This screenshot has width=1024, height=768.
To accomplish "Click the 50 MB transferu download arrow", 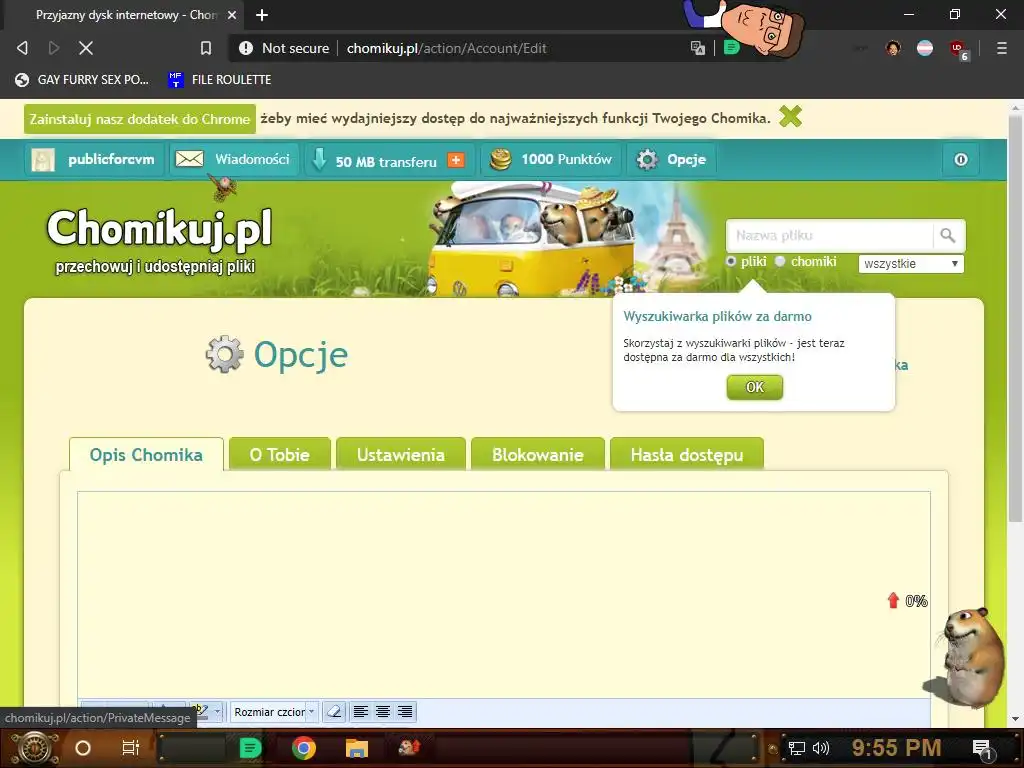I will pos(319,159).
